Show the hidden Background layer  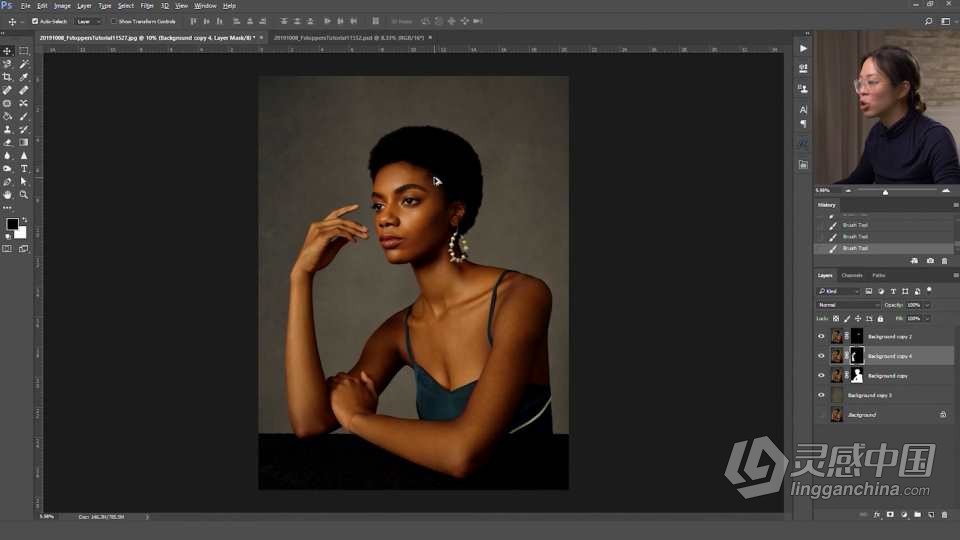821,414
